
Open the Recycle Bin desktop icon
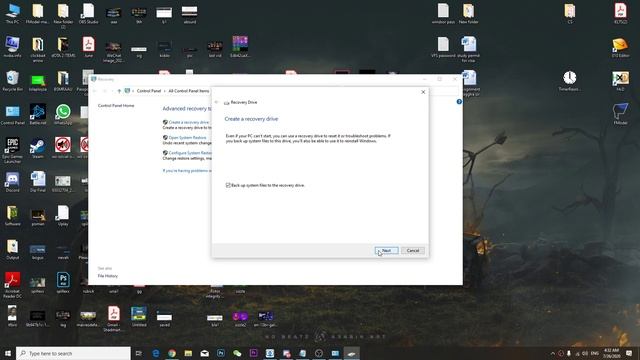pos(12,81)
